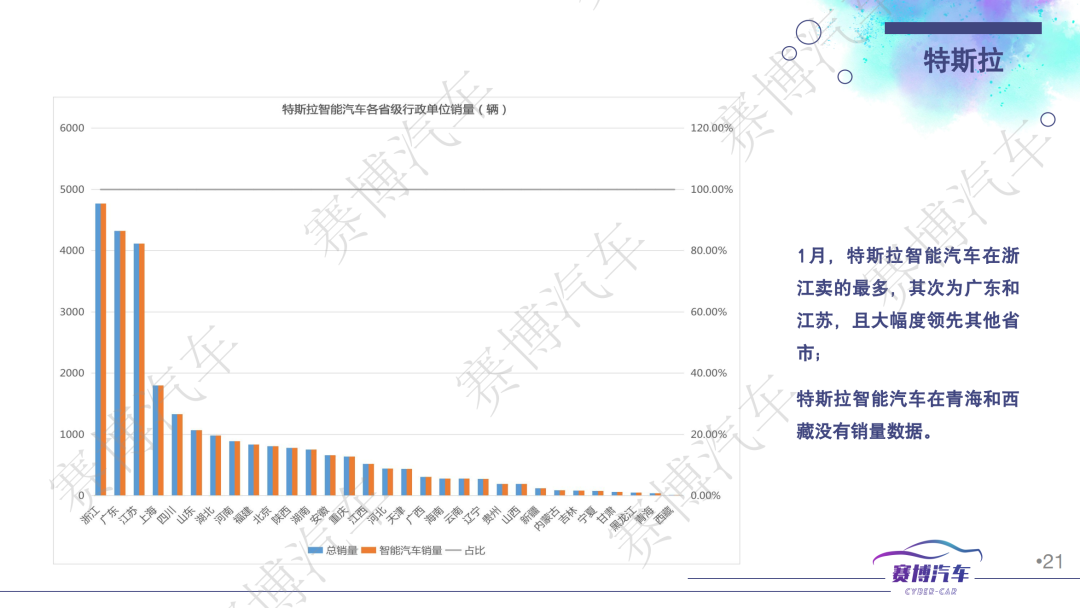Select the 北京 axis label
The image size is (1080, 608).
pos(262,515)
